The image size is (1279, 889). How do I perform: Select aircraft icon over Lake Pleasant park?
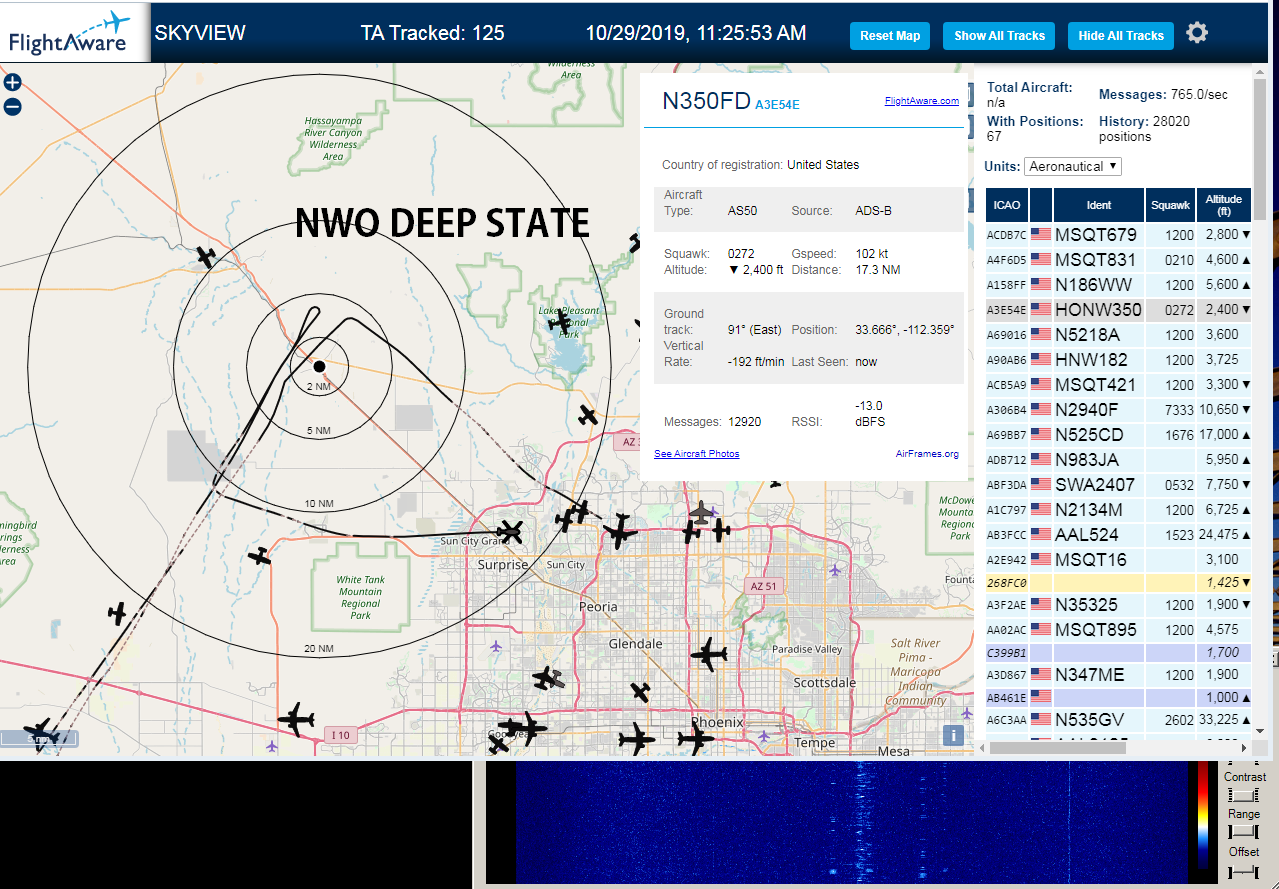coord(560,320)
